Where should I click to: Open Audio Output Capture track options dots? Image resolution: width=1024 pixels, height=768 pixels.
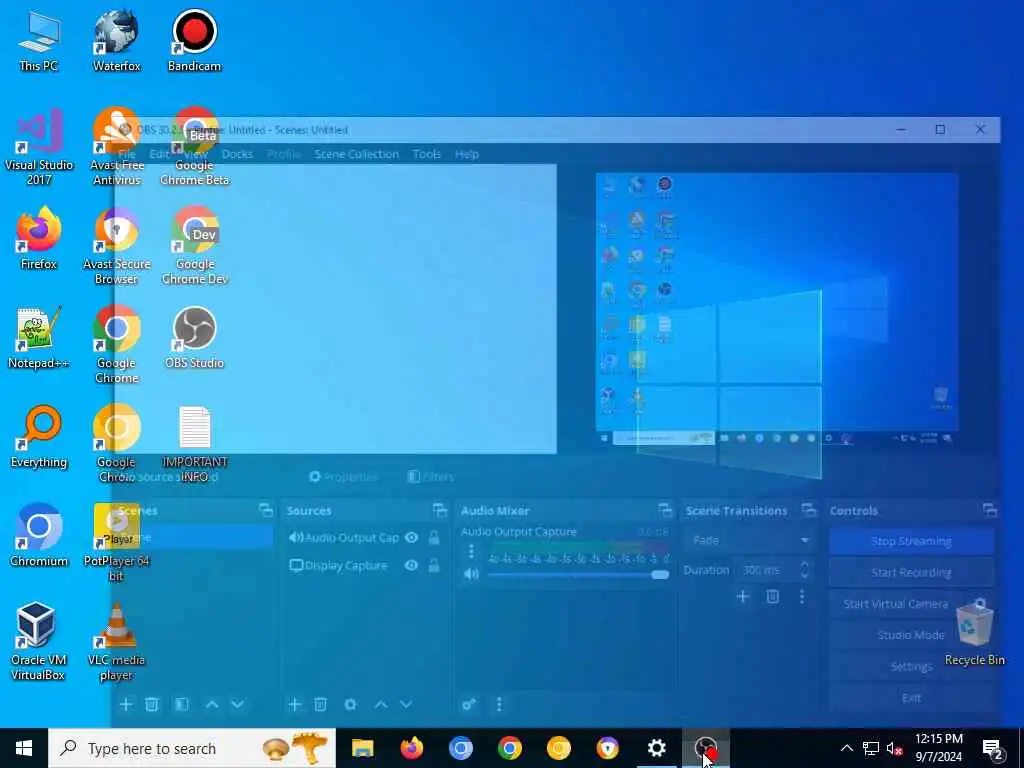(x=471, y=552)
